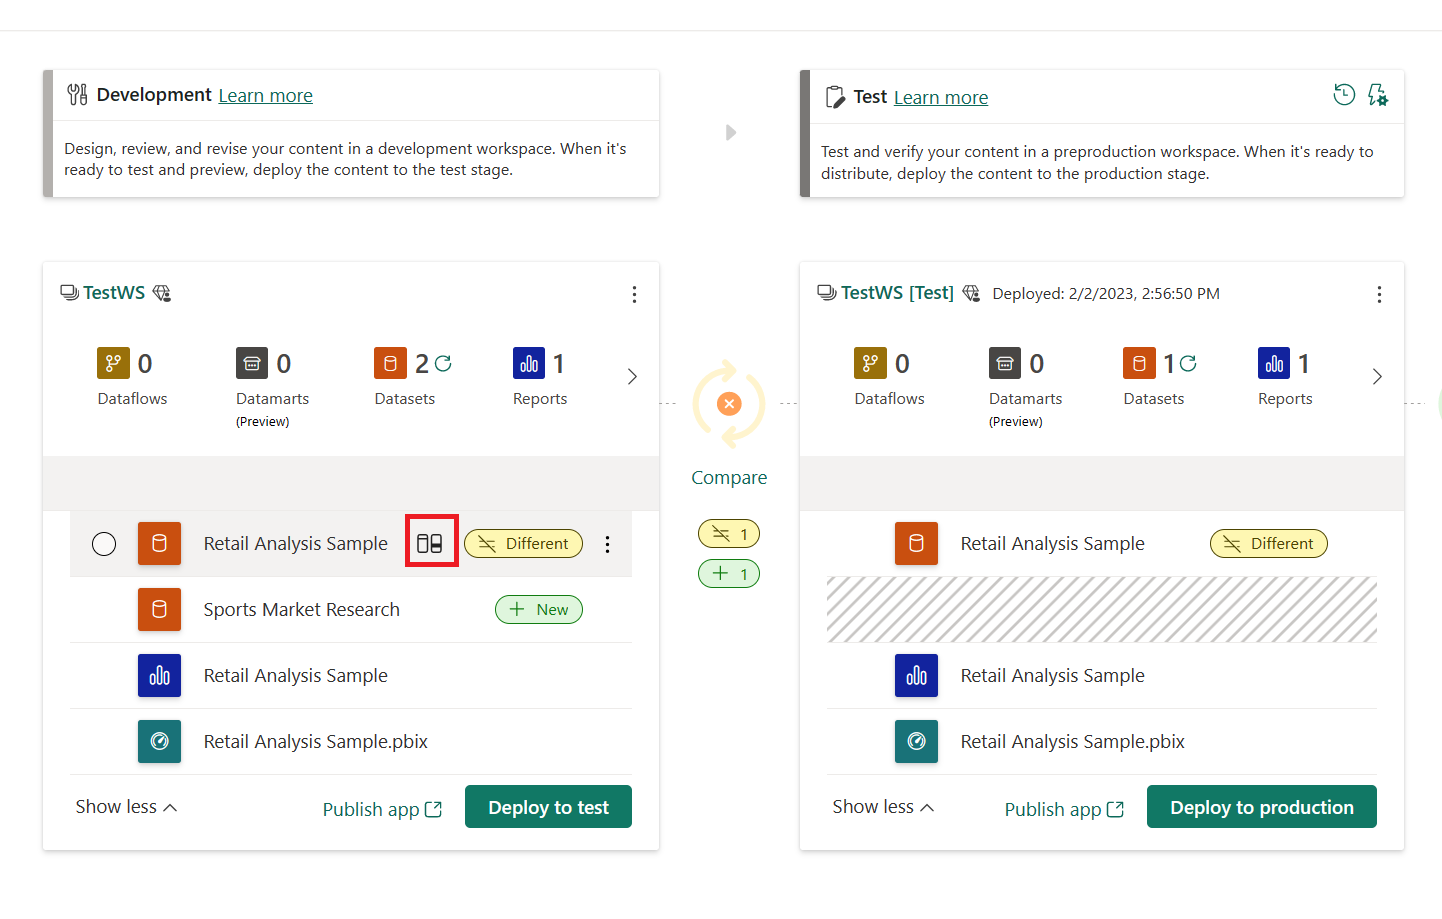The height and width of the screenshot is (919, 1442).
Task: Click the right chevron to see more item types
Action: point(631,376)
